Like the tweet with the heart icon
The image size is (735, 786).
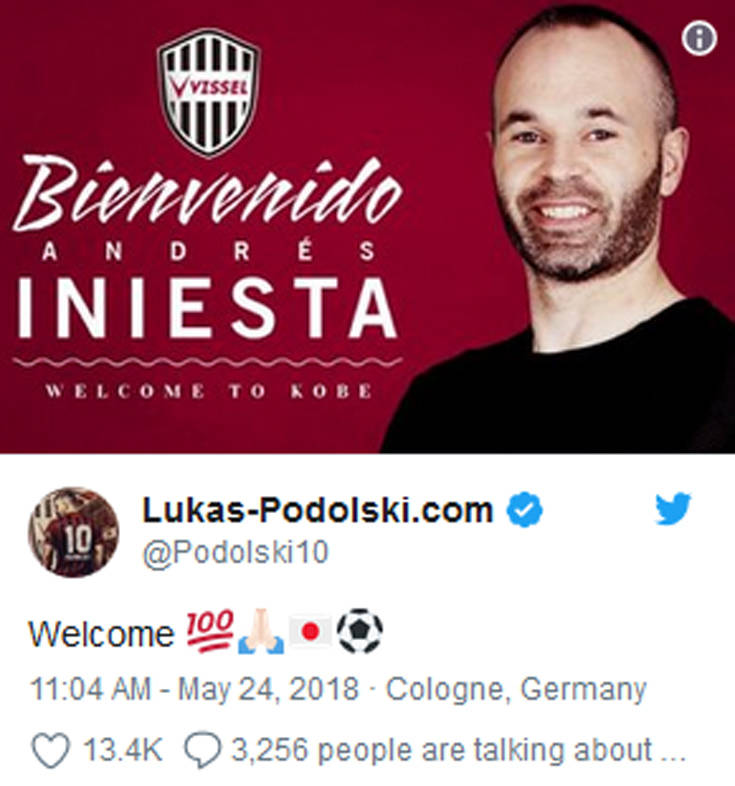click(51, 750)
